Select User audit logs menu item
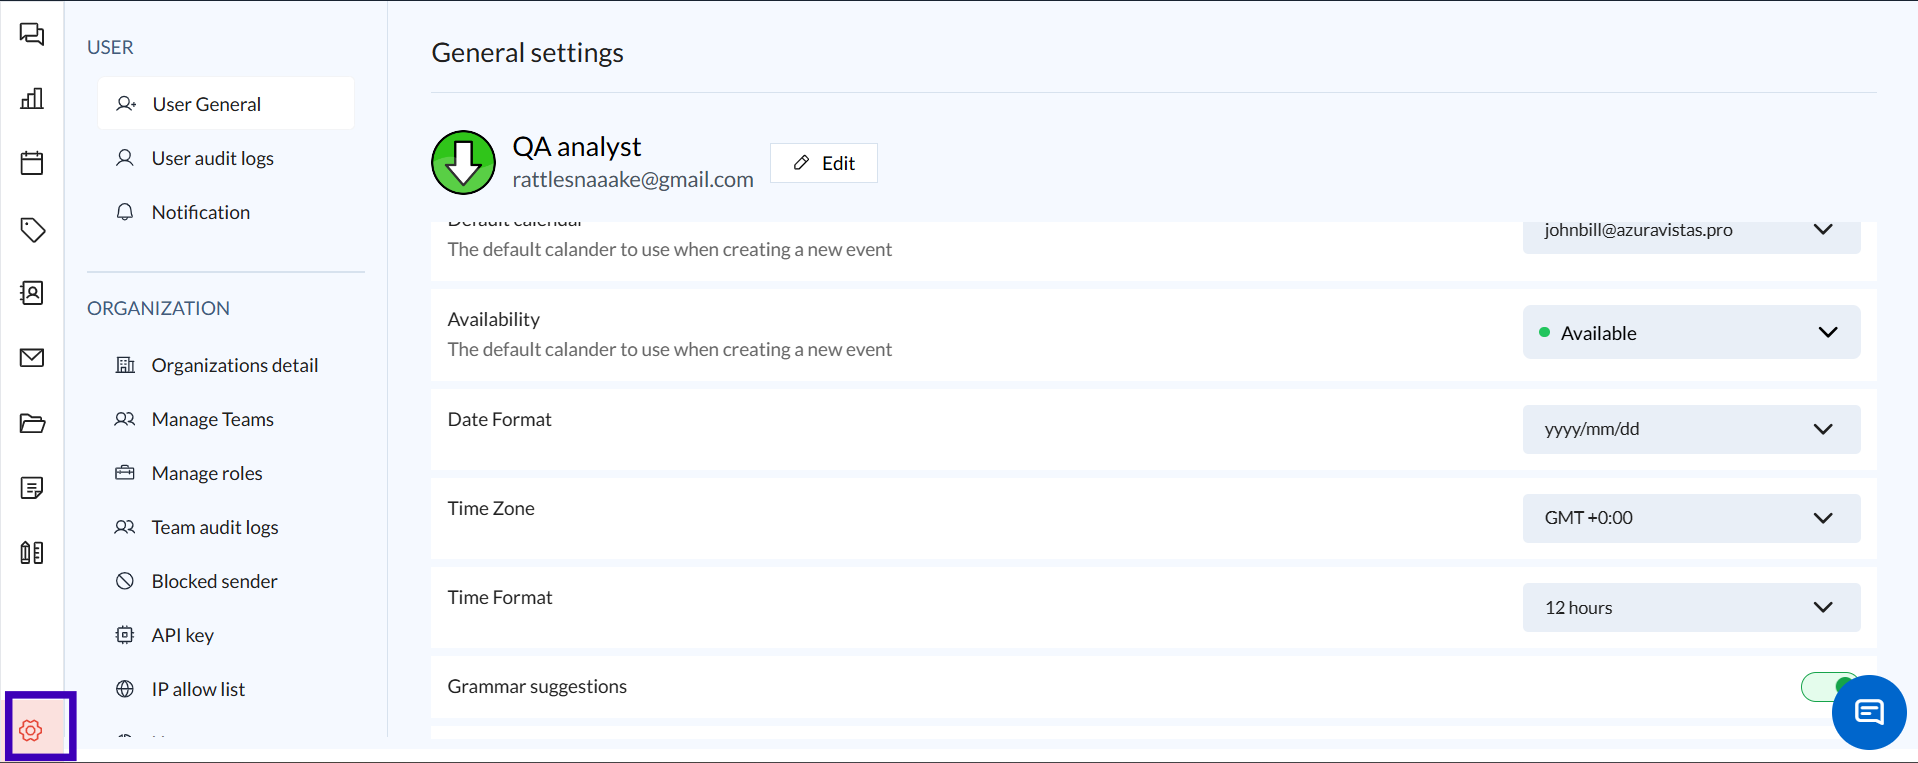This screenshot has width=1918, height=763. pyautogui.click(x=212, y=159)
